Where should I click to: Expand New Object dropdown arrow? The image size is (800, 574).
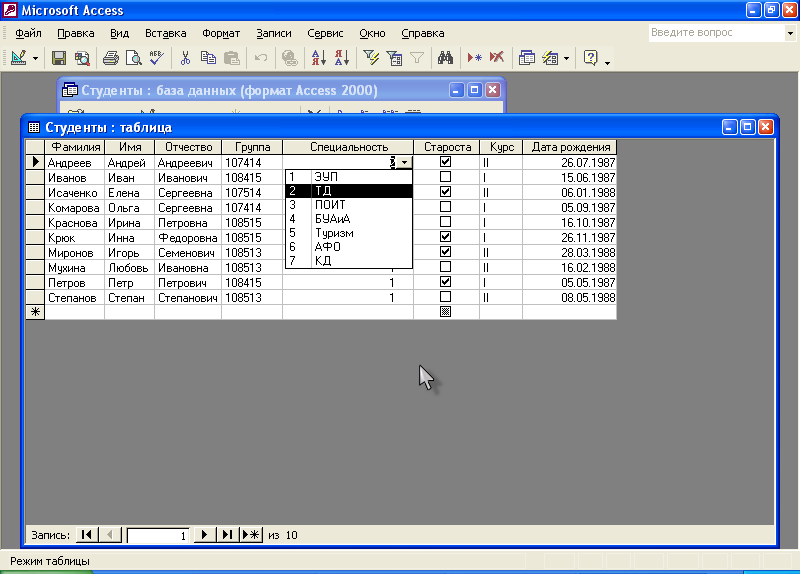(566, 58)
